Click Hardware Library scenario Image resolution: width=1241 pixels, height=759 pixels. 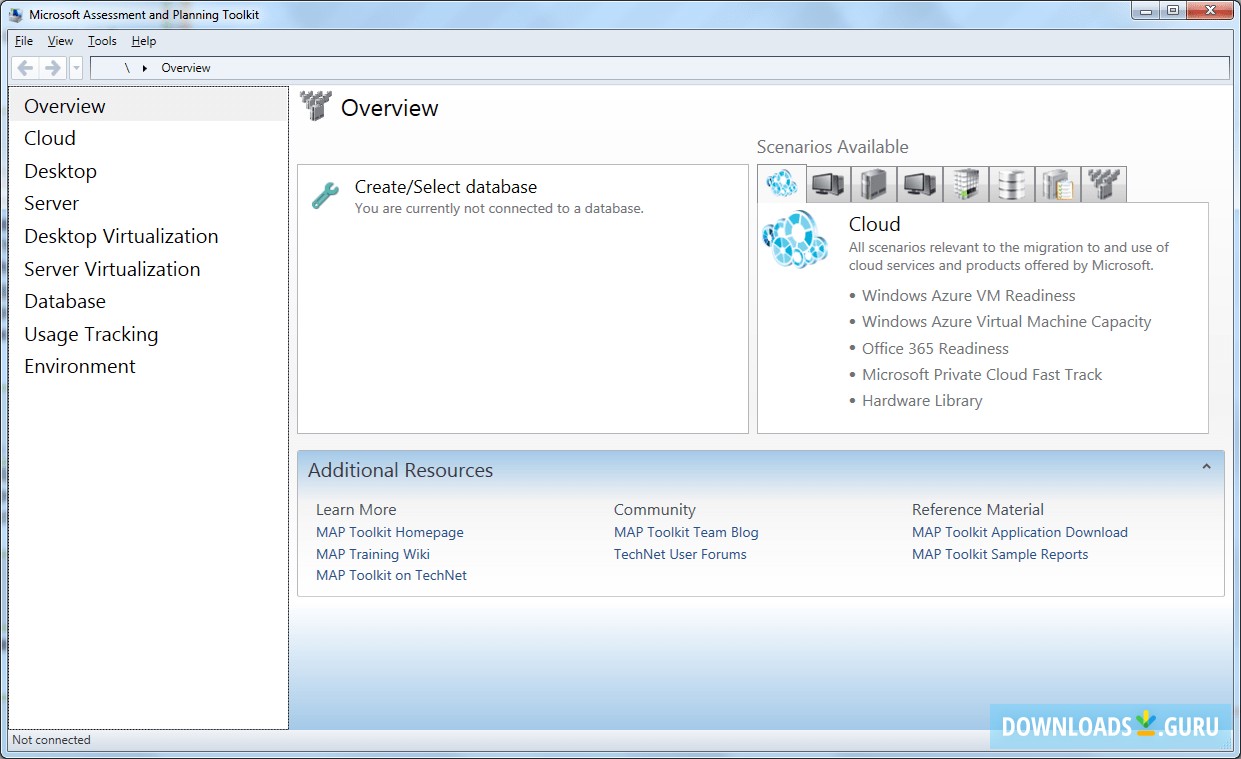922,400
